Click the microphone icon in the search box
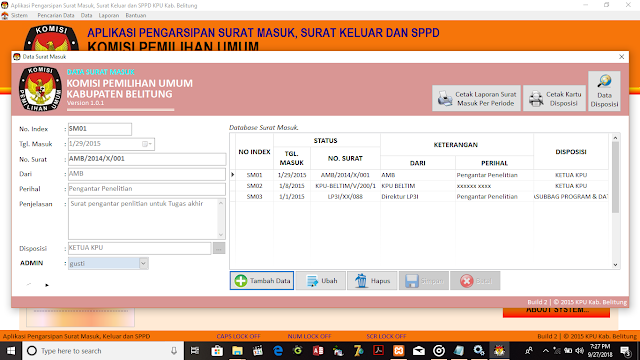Viewport: 640px width, 360px height. [174, 351]
